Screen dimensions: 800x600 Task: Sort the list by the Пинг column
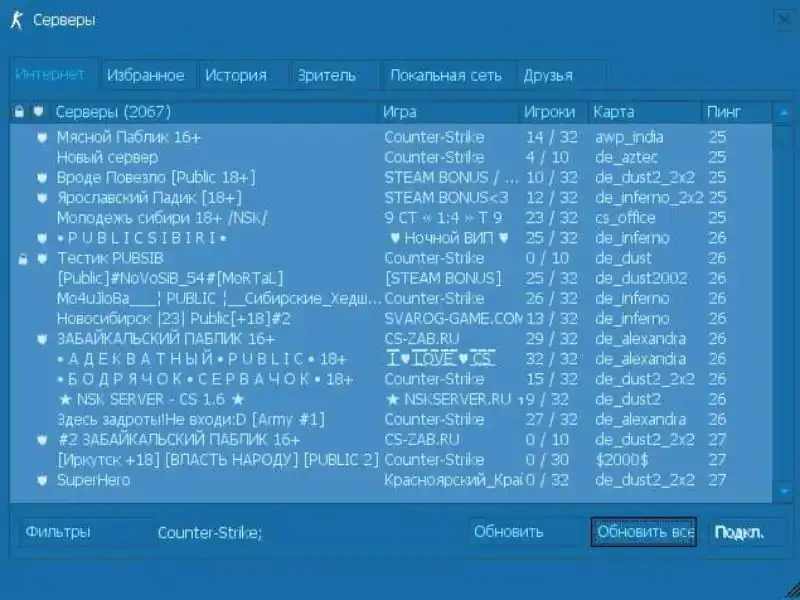pos(737,112)
